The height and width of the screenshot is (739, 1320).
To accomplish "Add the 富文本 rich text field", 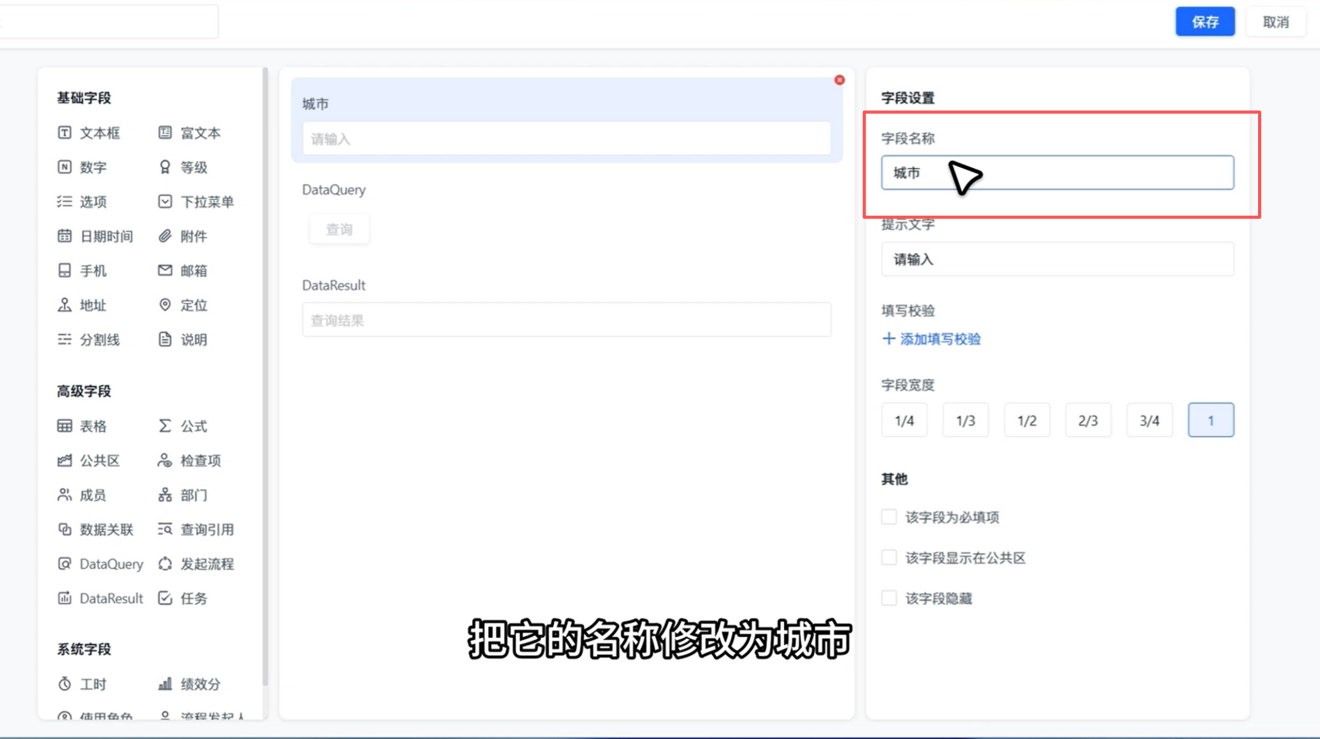I will 190,133.
